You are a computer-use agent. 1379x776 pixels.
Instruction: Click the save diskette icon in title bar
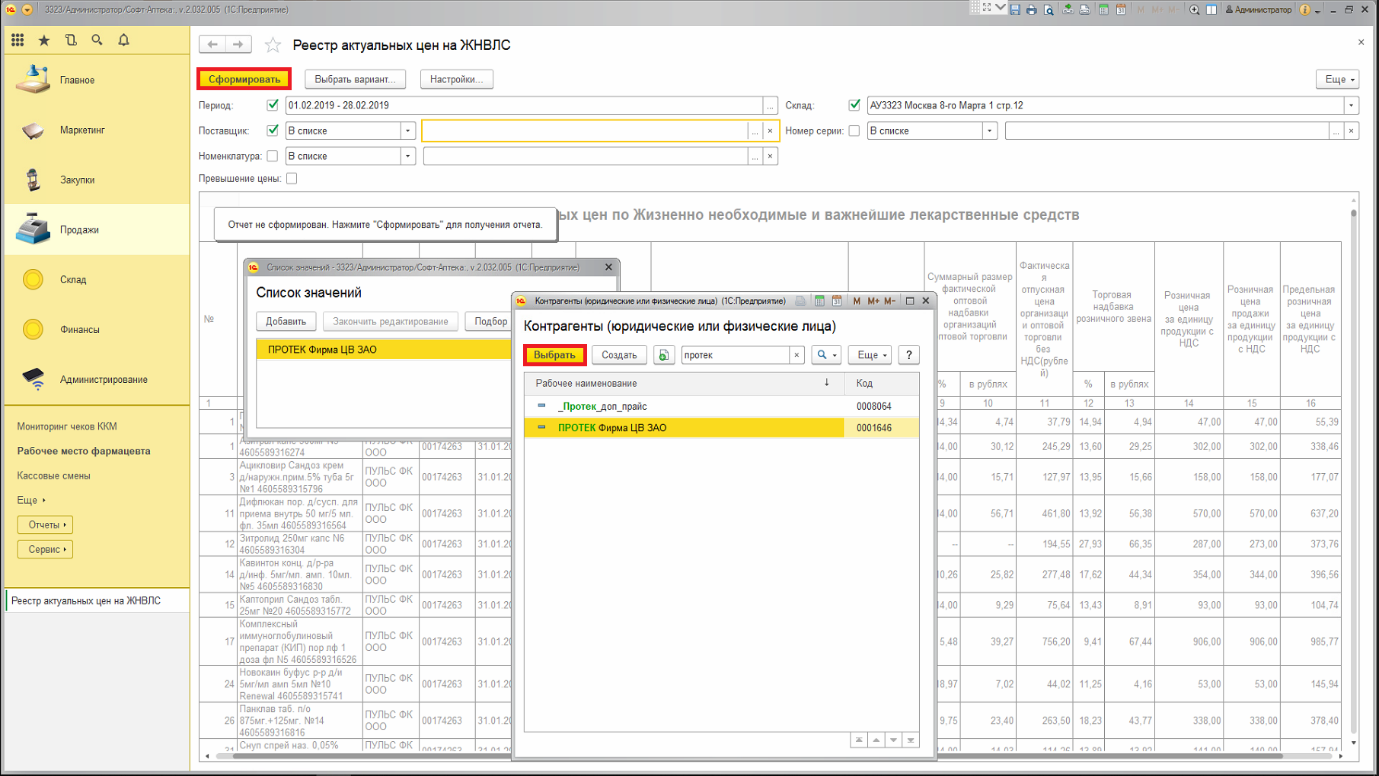[1015, 9]
